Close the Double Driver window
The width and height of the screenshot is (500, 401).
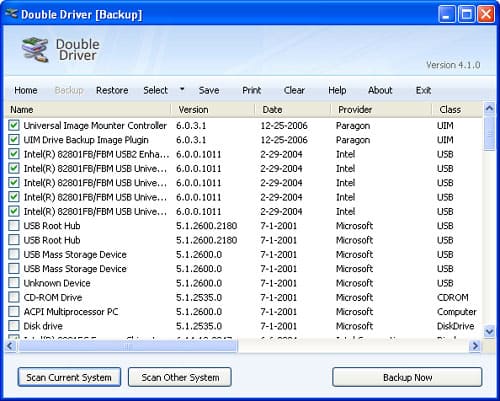[x=486, y=14]
